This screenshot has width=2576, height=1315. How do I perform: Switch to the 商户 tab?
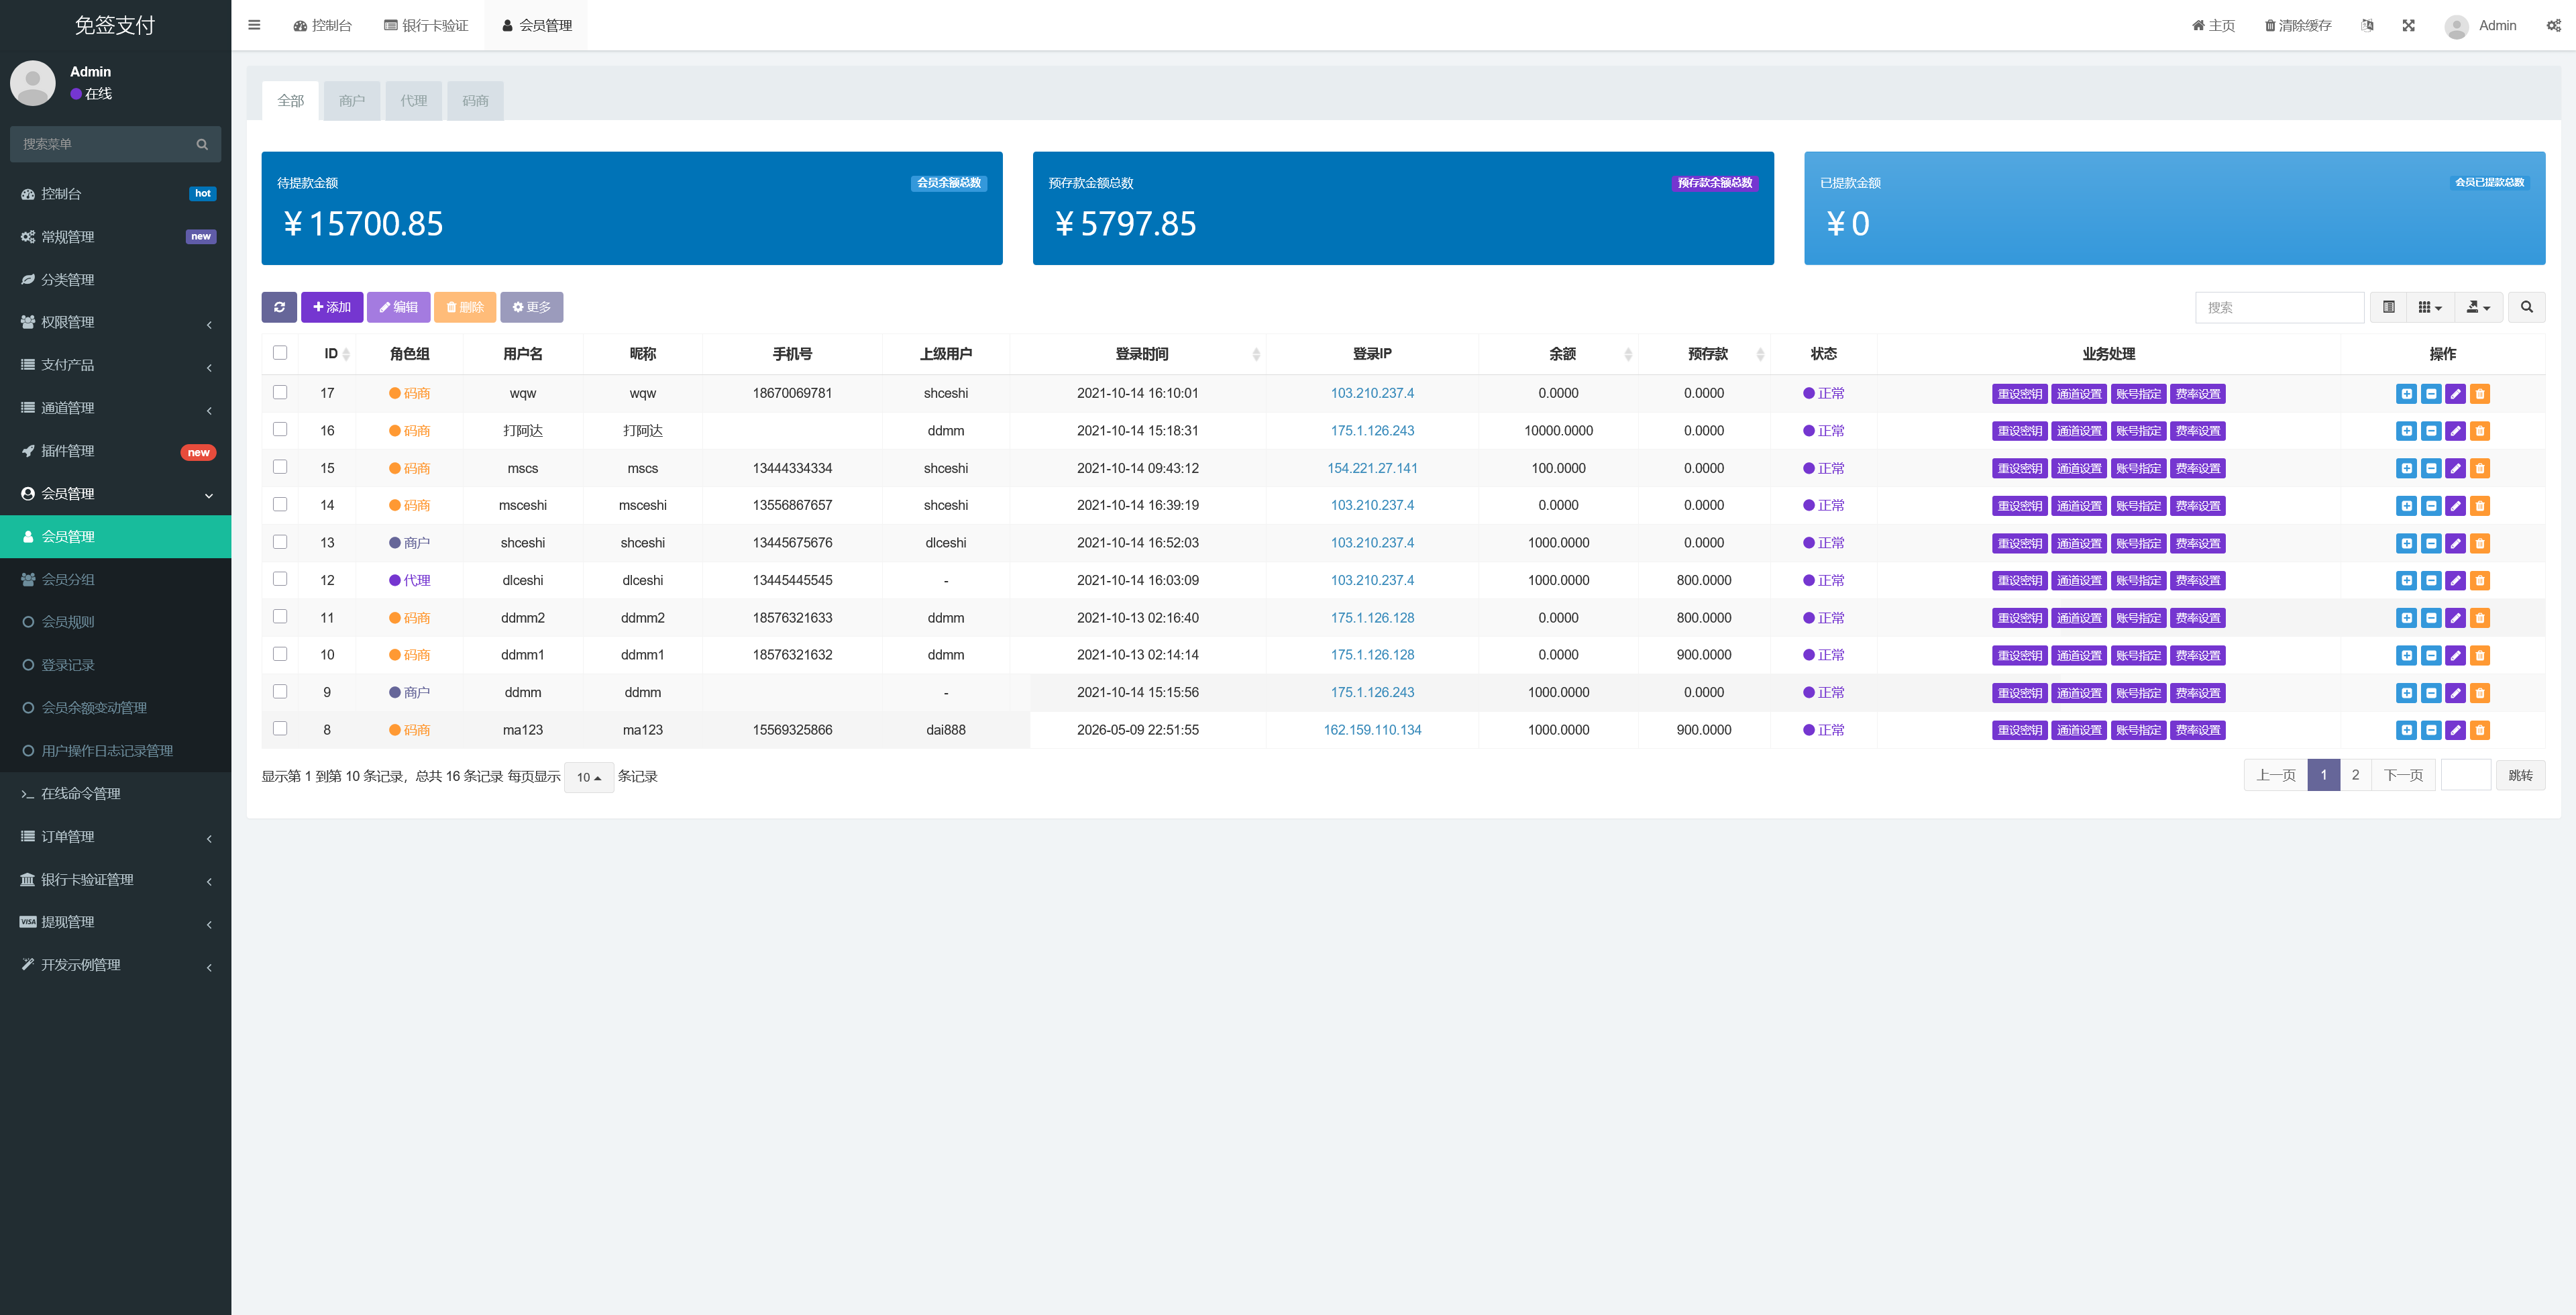351,101
